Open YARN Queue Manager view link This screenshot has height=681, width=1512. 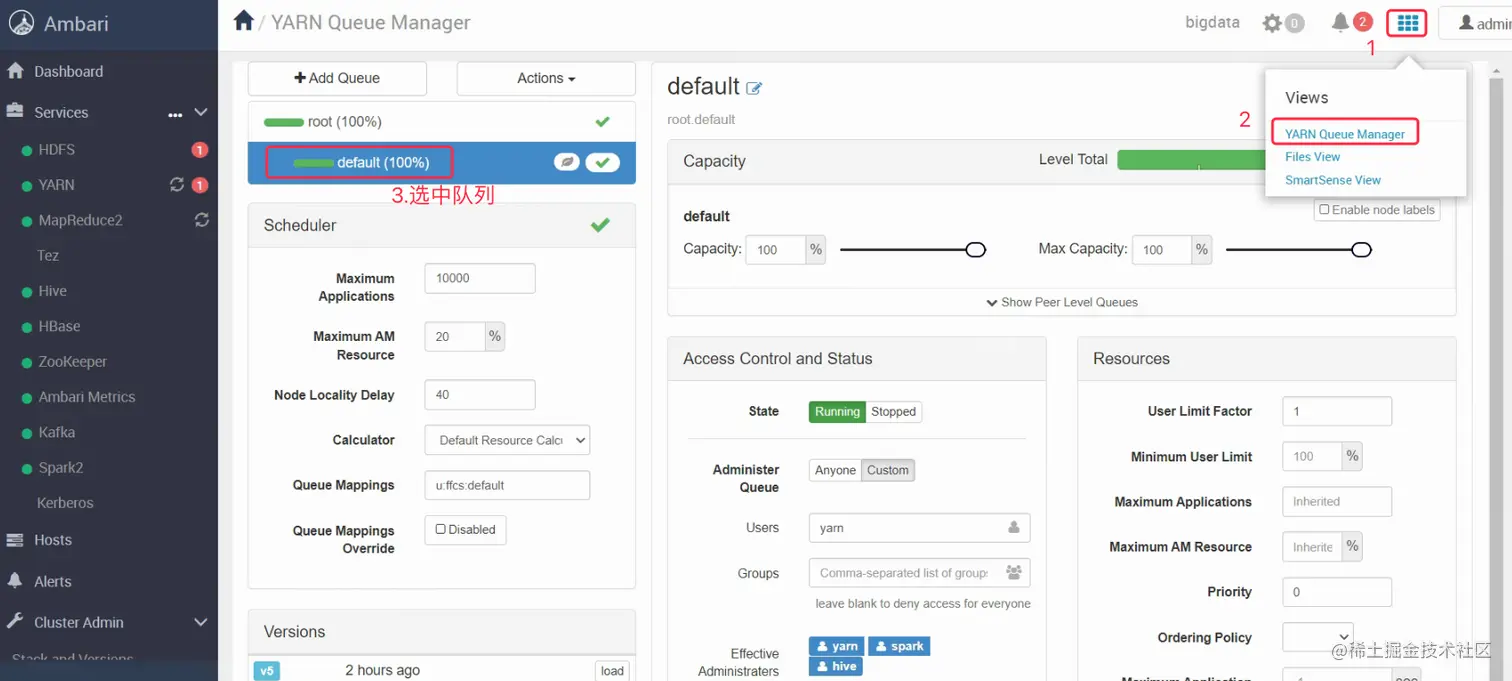tap(1345, 134)
